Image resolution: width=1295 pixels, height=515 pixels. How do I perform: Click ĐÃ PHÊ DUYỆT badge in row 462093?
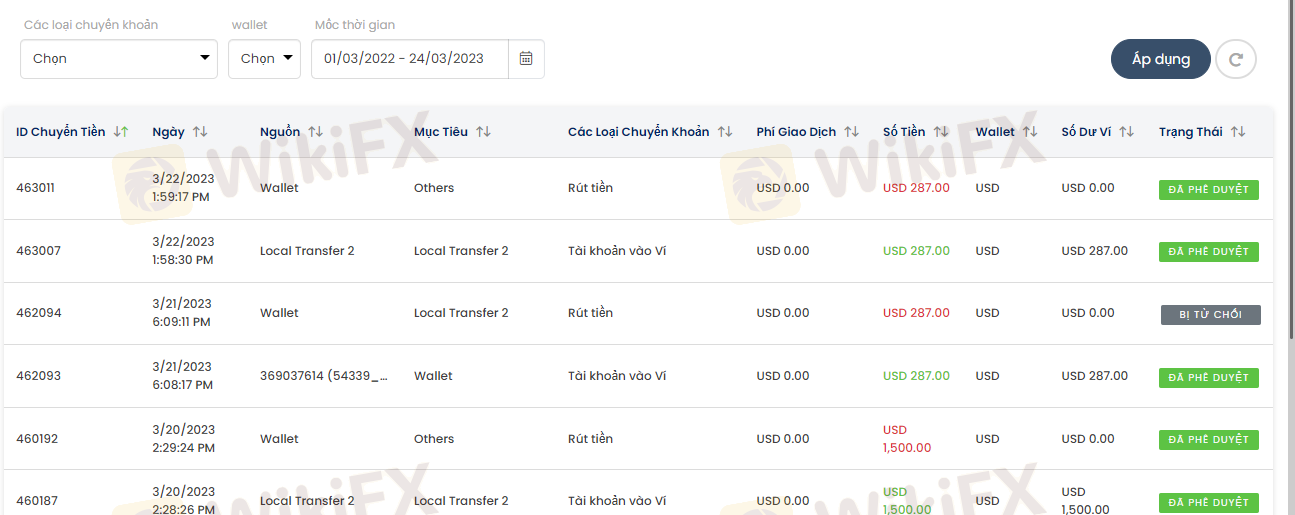(x=1209, y=378)
